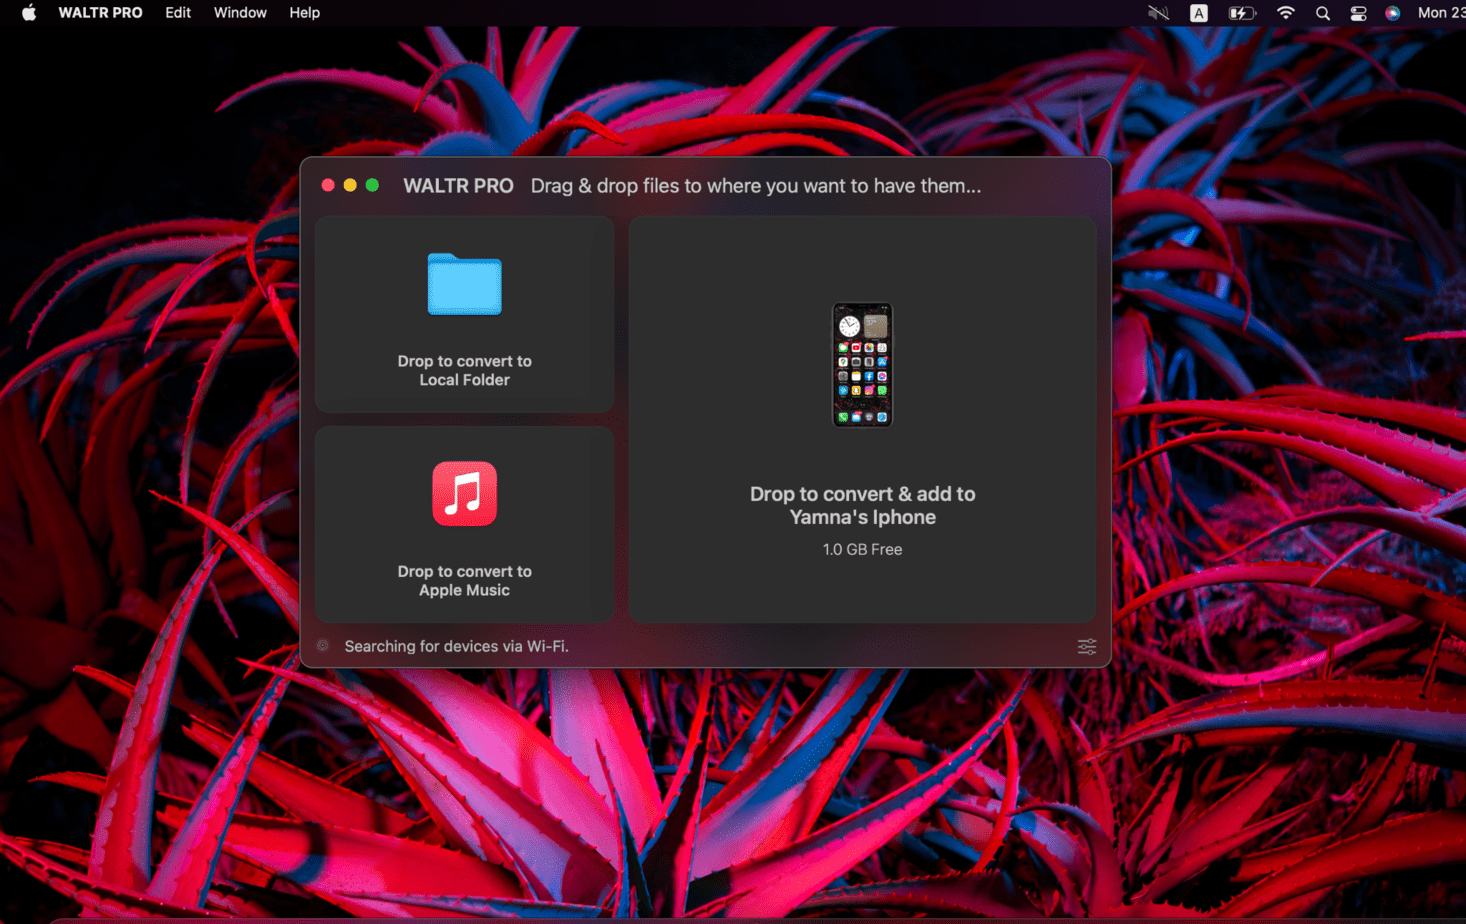The height and width of the screenshot is (924, 1466).
Task: Click the muted sound icon in menu bar
Action: pos(1158,13)
